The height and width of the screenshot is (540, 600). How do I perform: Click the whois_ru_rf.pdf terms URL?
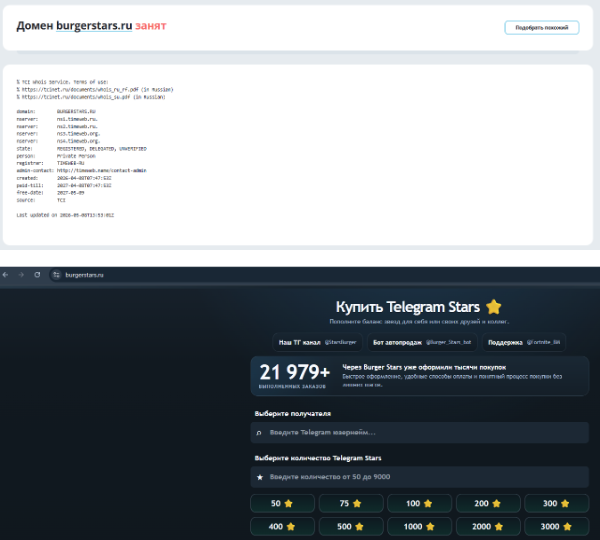click(x=80, y=90)
